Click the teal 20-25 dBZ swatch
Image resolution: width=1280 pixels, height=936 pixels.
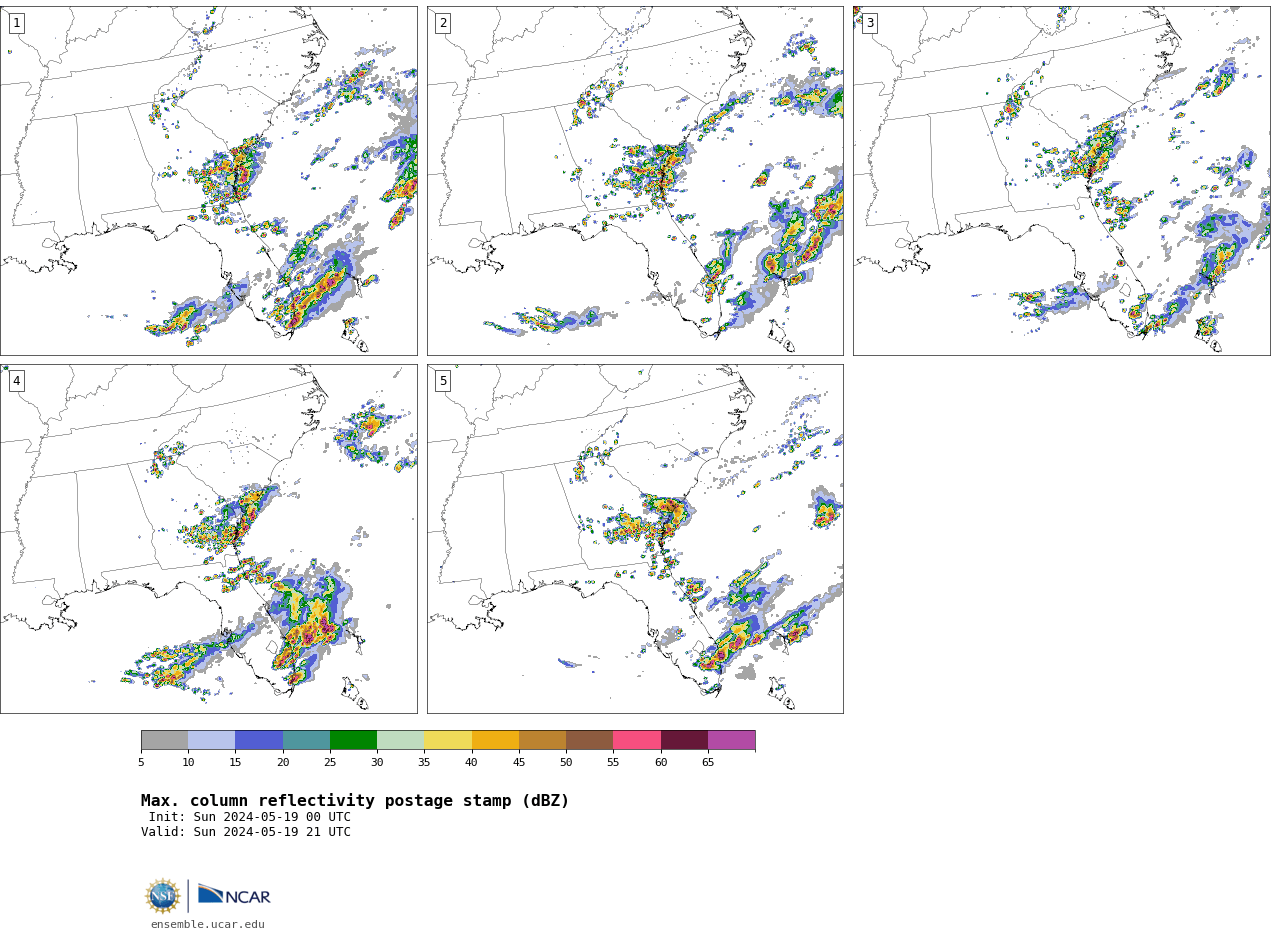[306, 740]
